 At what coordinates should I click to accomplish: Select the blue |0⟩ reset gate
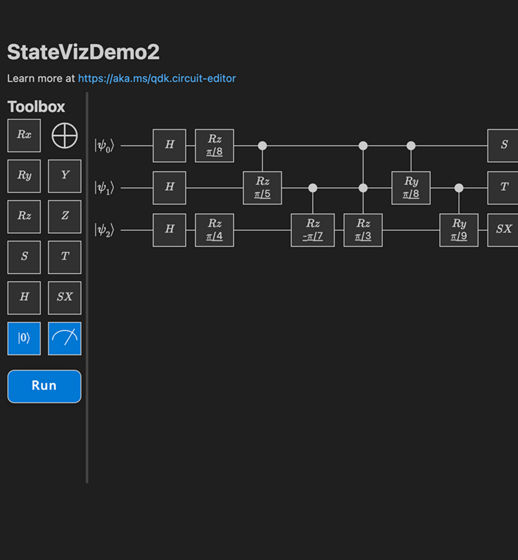click(24, 338)
